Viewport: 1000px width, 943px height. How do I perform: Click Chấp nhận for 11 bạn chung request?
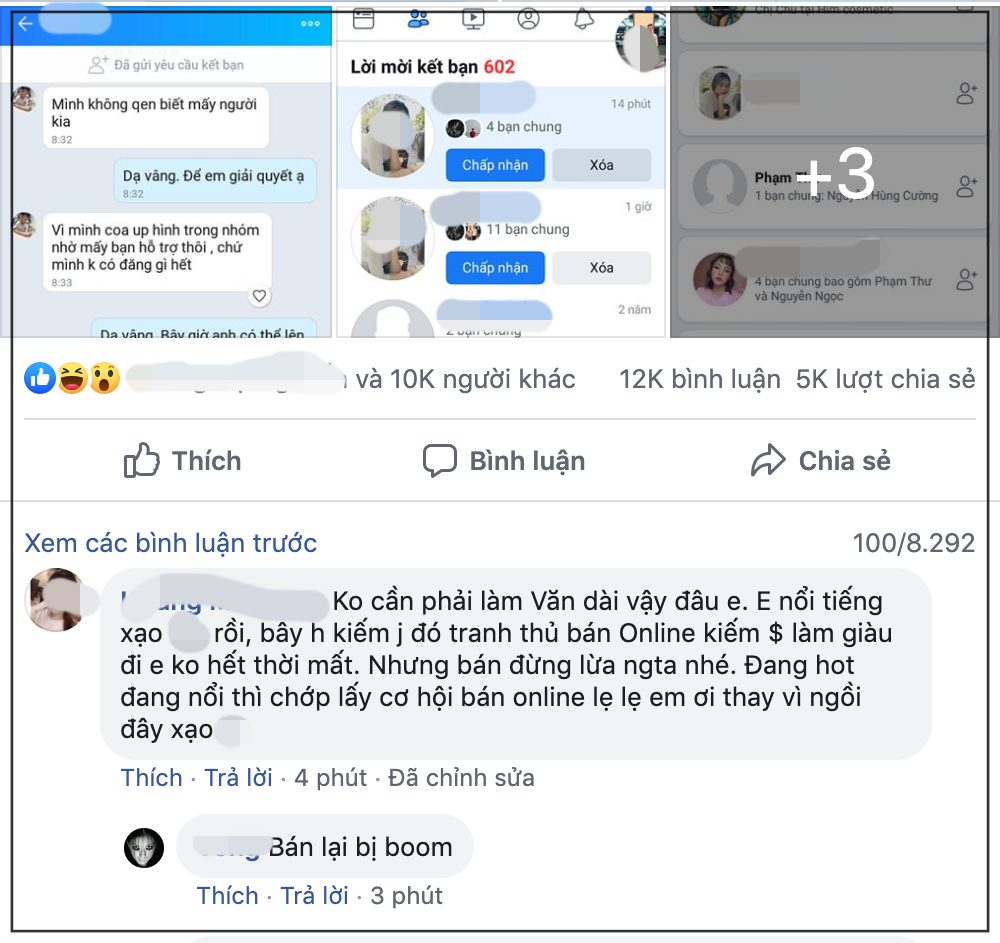[x=495, y=268]
